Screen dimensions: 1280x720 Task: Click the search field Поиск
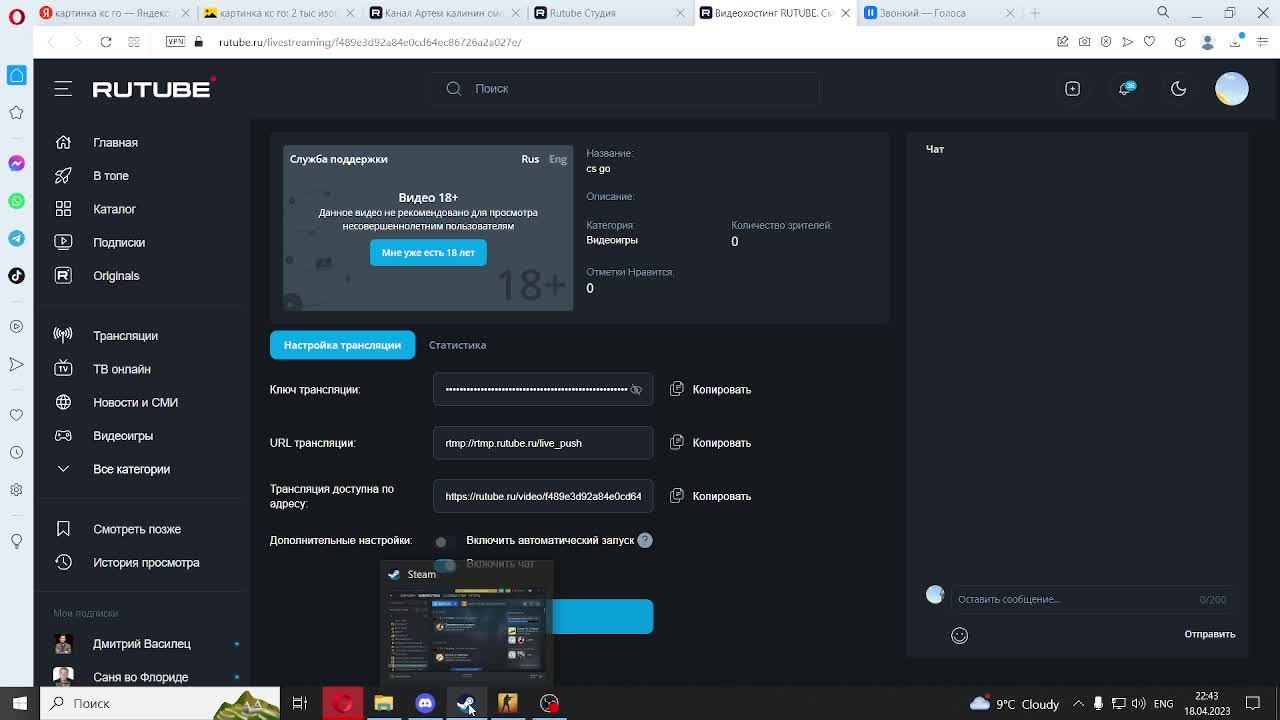coord(627,89)
